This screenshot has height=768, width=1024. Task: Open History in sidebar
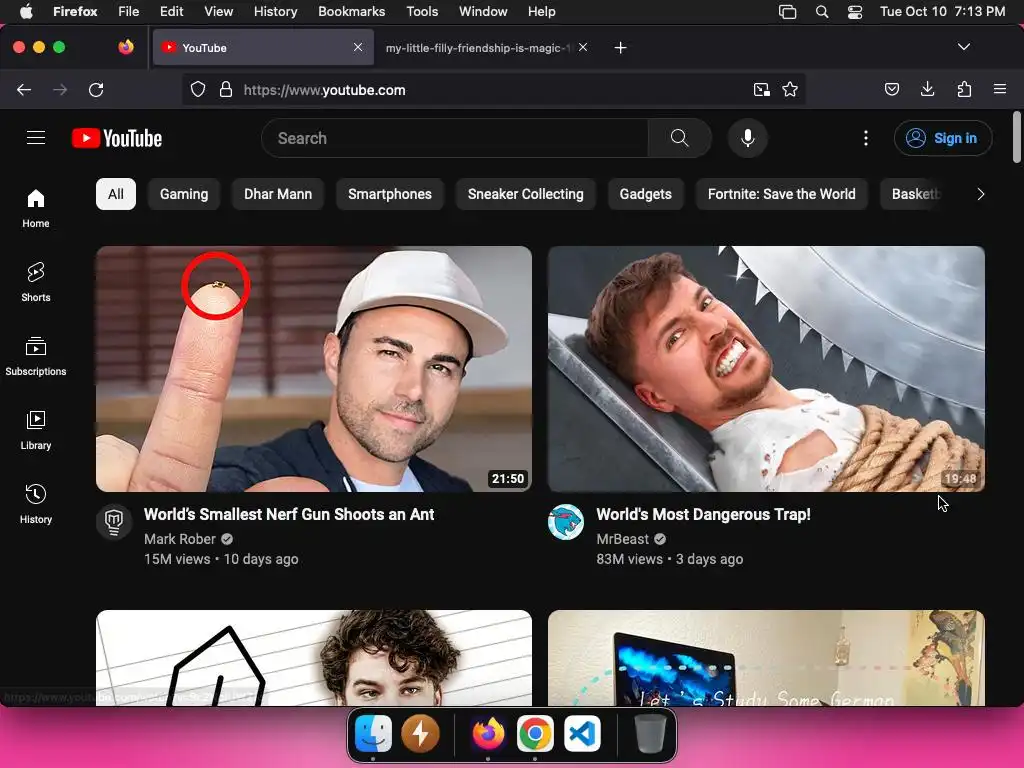coord(36,504)
